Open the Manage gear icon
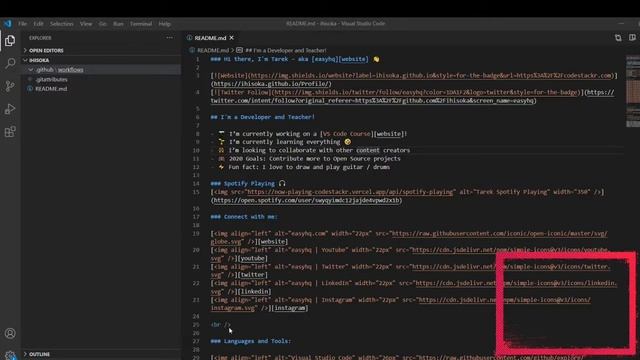The height and width of the screenshot is (360, 640). (10, 355)
